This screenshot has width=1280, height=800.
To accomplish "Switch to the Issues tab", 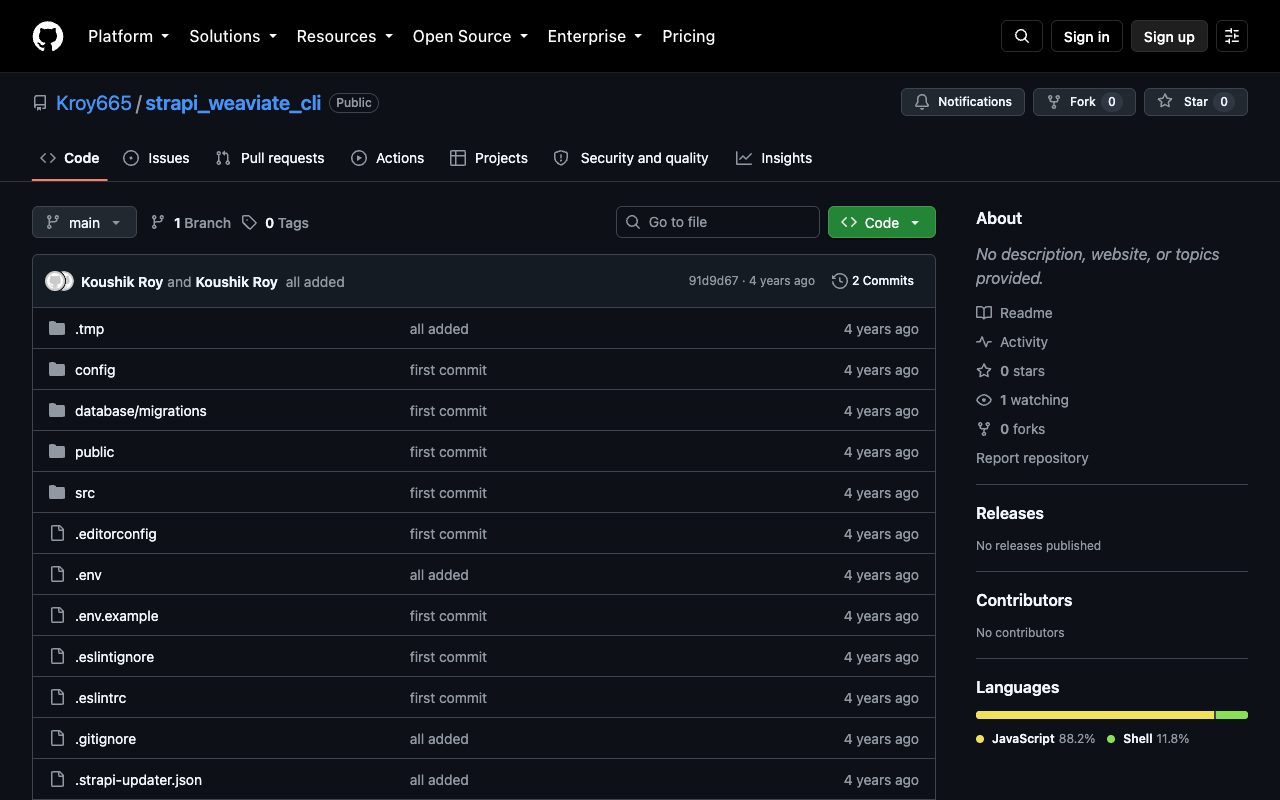I will tap(156, 158).
